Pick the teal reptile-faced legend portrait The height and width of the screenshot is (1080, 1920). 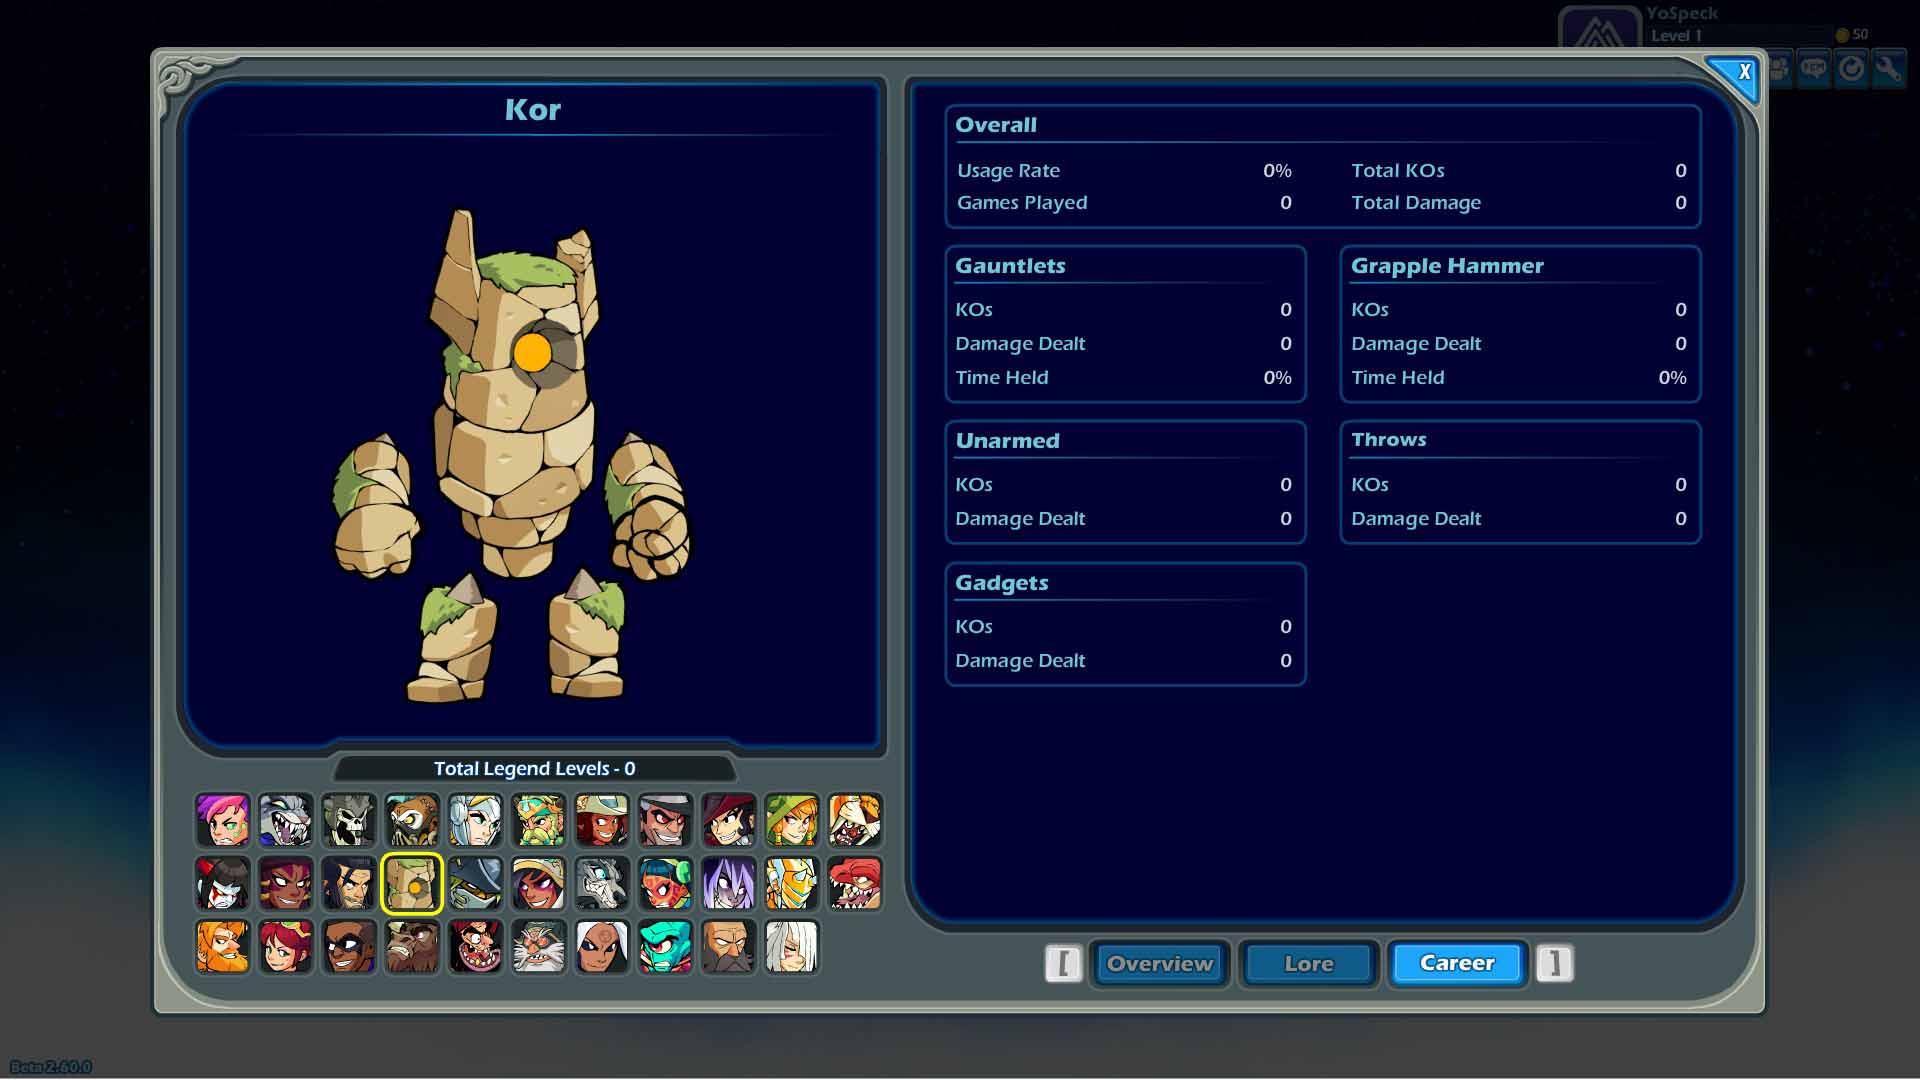tap(665, 947)
